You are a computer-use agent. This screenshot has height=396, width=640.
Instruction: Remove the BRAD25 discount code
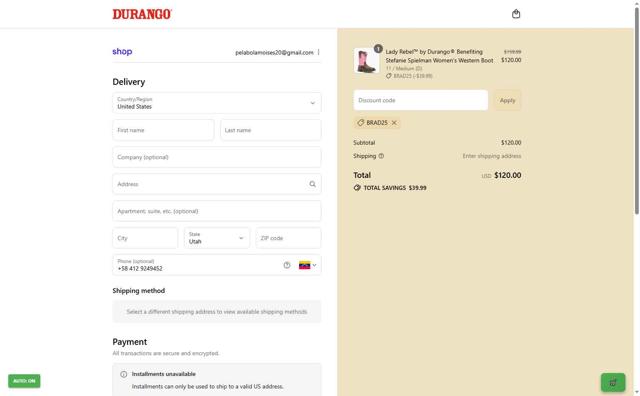point(394,122)
